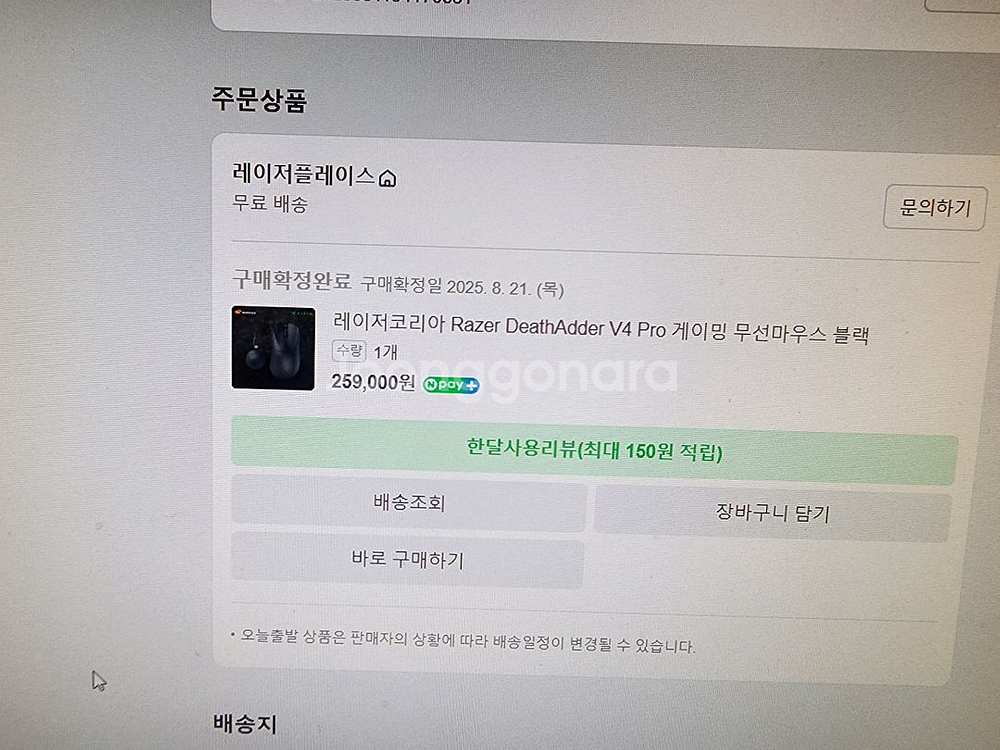Open the 레이저플레이스 store name link
The height and width of the screenshot is (750, 1000).
tap(304, 174)
